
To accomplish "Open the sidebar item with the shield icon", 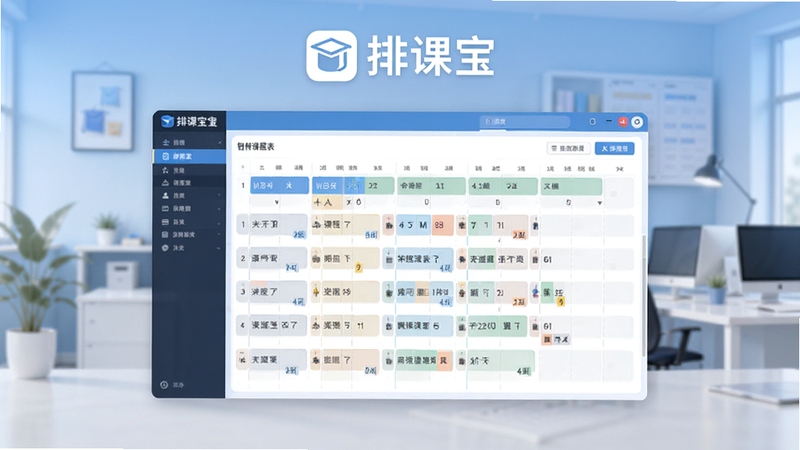I will pos(189,248).
